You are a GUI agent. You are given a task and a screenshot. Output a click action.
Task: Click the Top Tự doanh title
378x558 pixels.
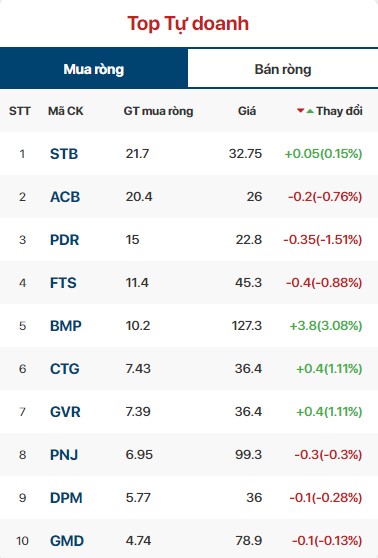click(x=188, y=24)
